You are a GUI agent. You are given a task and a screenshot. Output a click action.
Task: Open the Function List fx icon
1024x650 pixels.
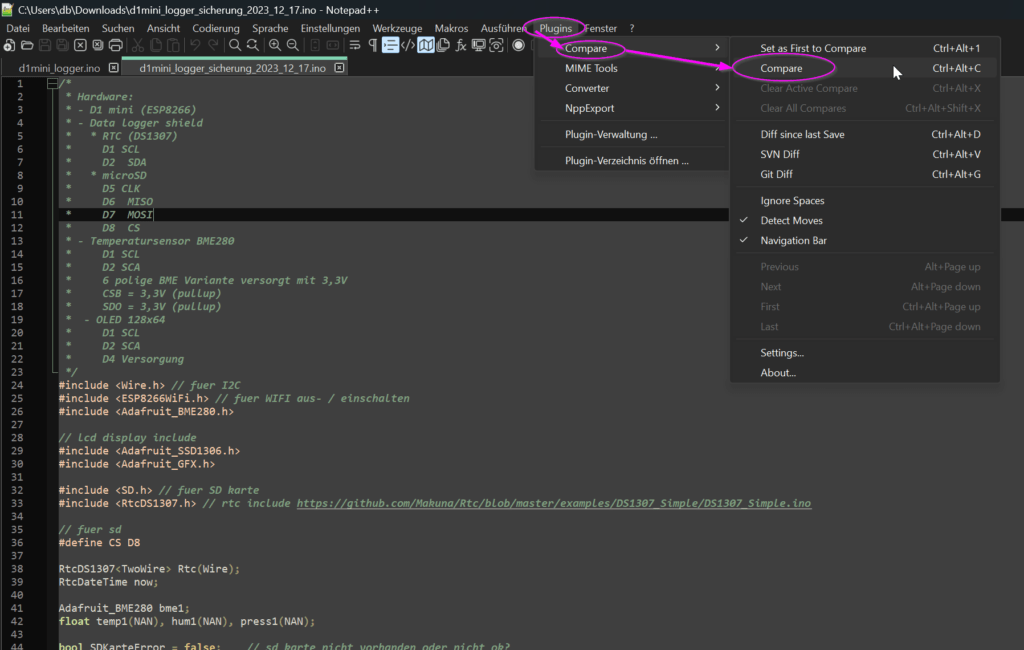(461, 45)
